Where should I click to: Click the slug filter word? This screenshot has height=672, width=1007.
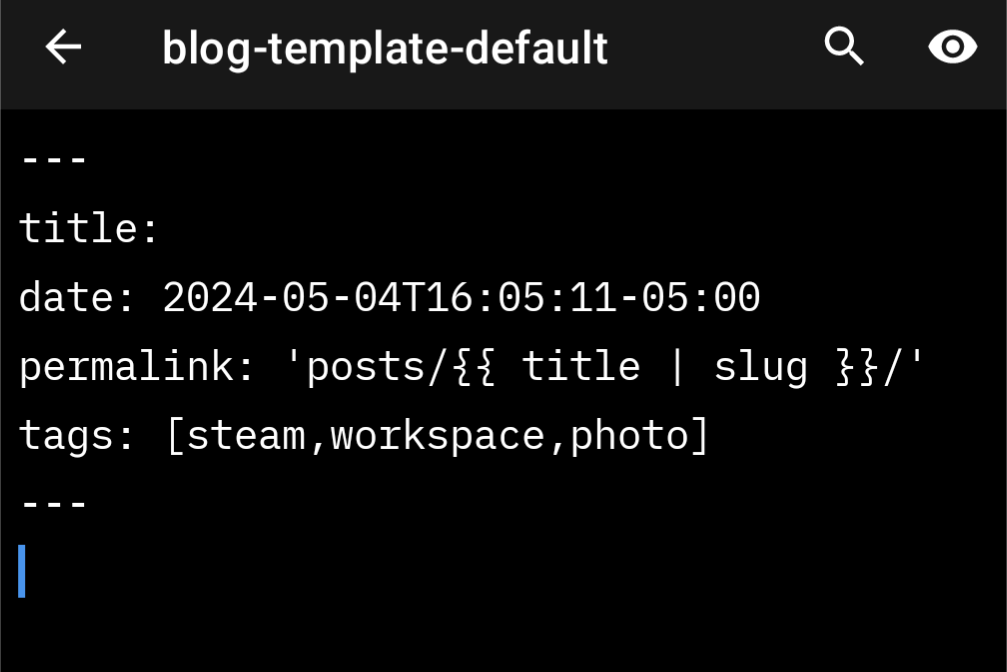[760, 367]
